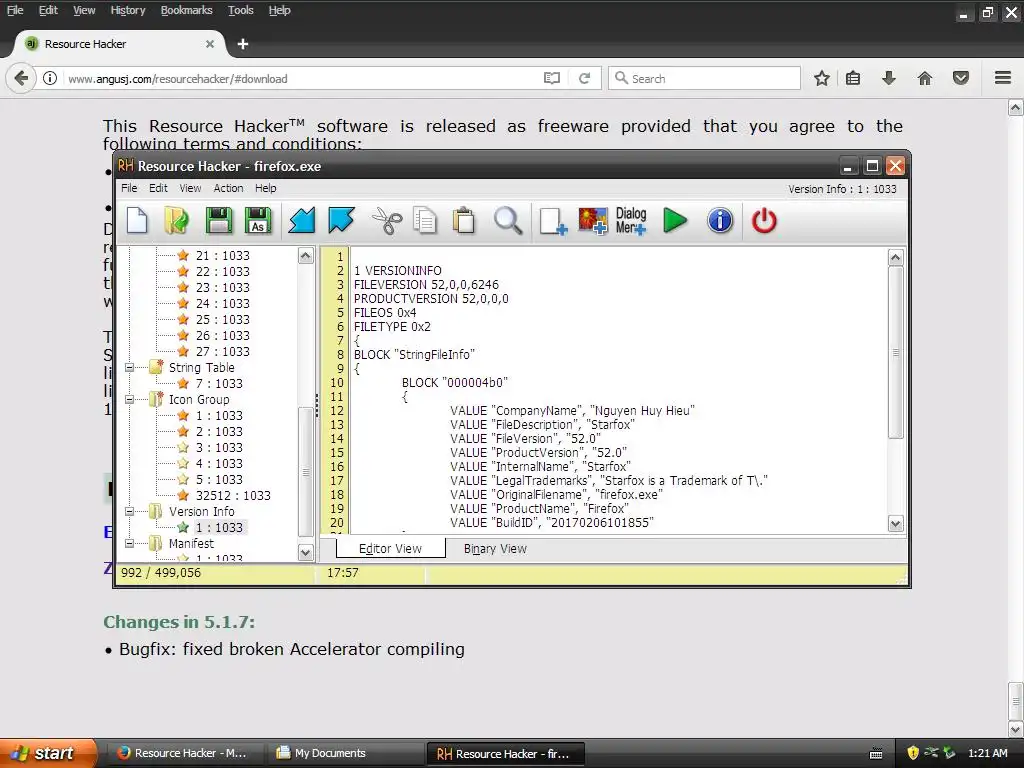The image size is (1024, 768).
Task: Collapse the String Table tree node
Action: coord(129,368)
